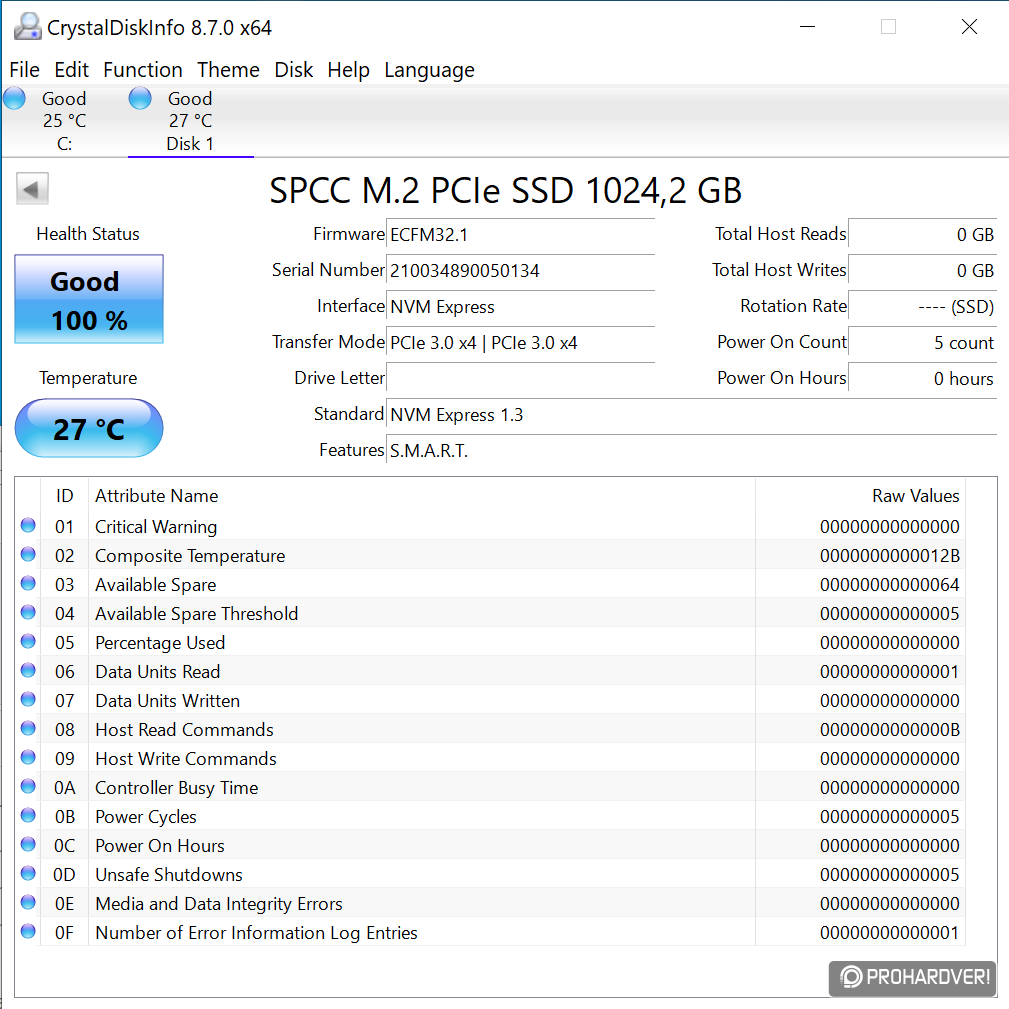Screen dimensions: 1009x1009
Task: Click status orb beside Data Units Written
Action: (28, 699)
